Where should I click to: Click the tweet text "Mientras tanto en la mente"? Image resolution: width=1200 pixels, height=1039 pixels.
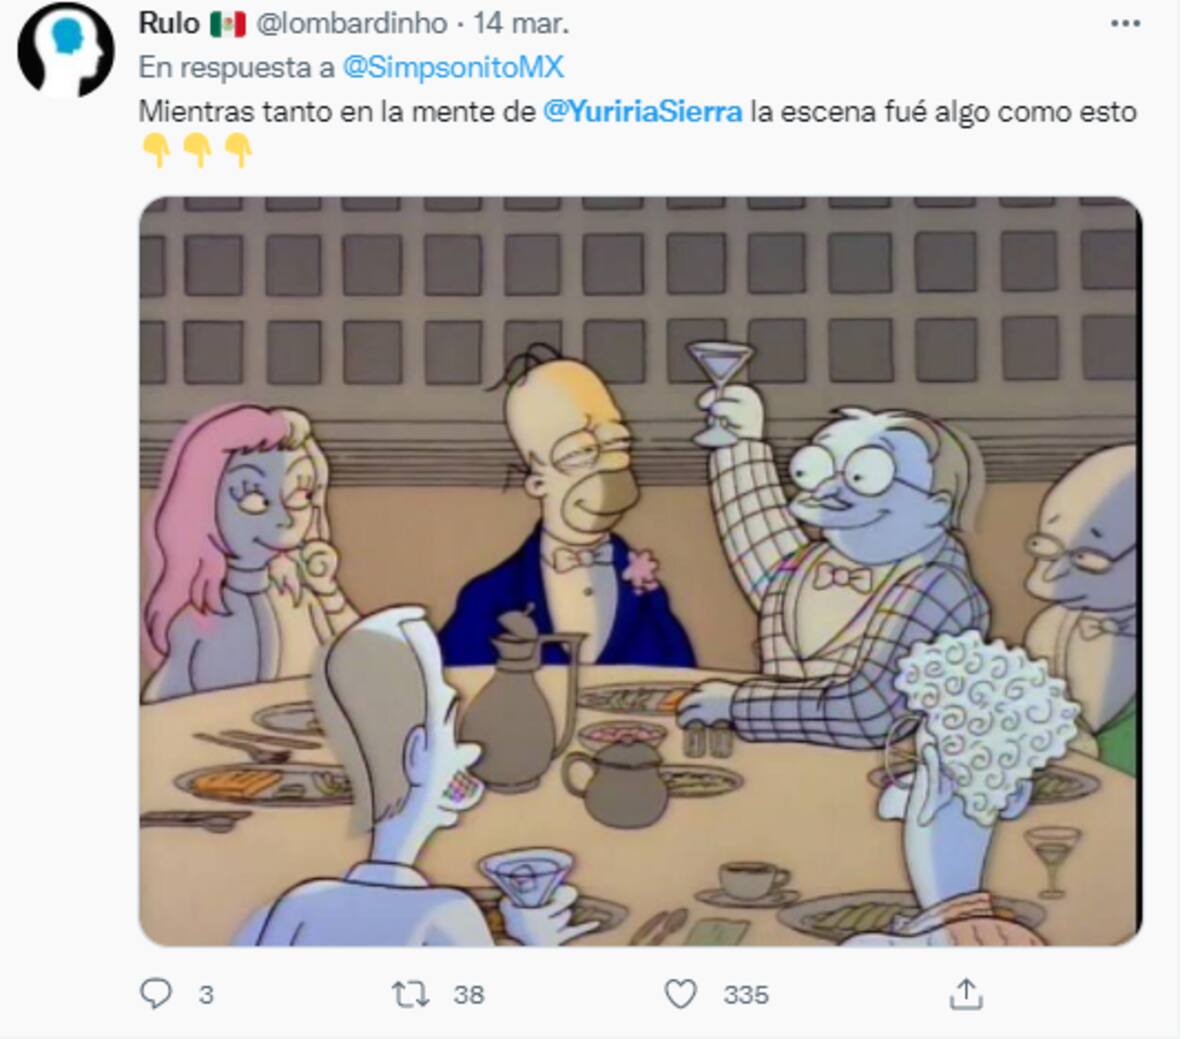[x=337, y=111]
